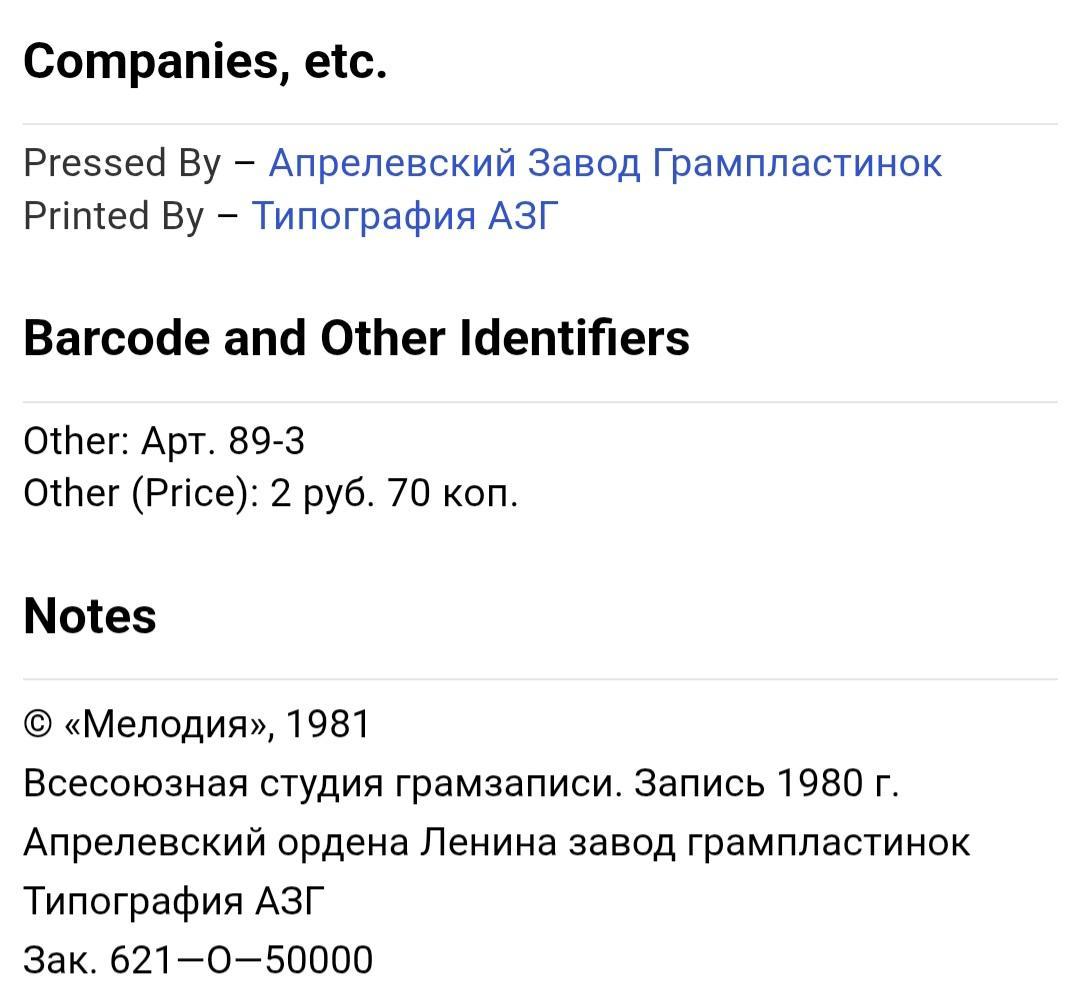Click the "Barcode and Other Identifiers" heading
Image resolution: width=1080 pixels, height=1000 pixels.
pyautogui.click(x=356, y=338)
